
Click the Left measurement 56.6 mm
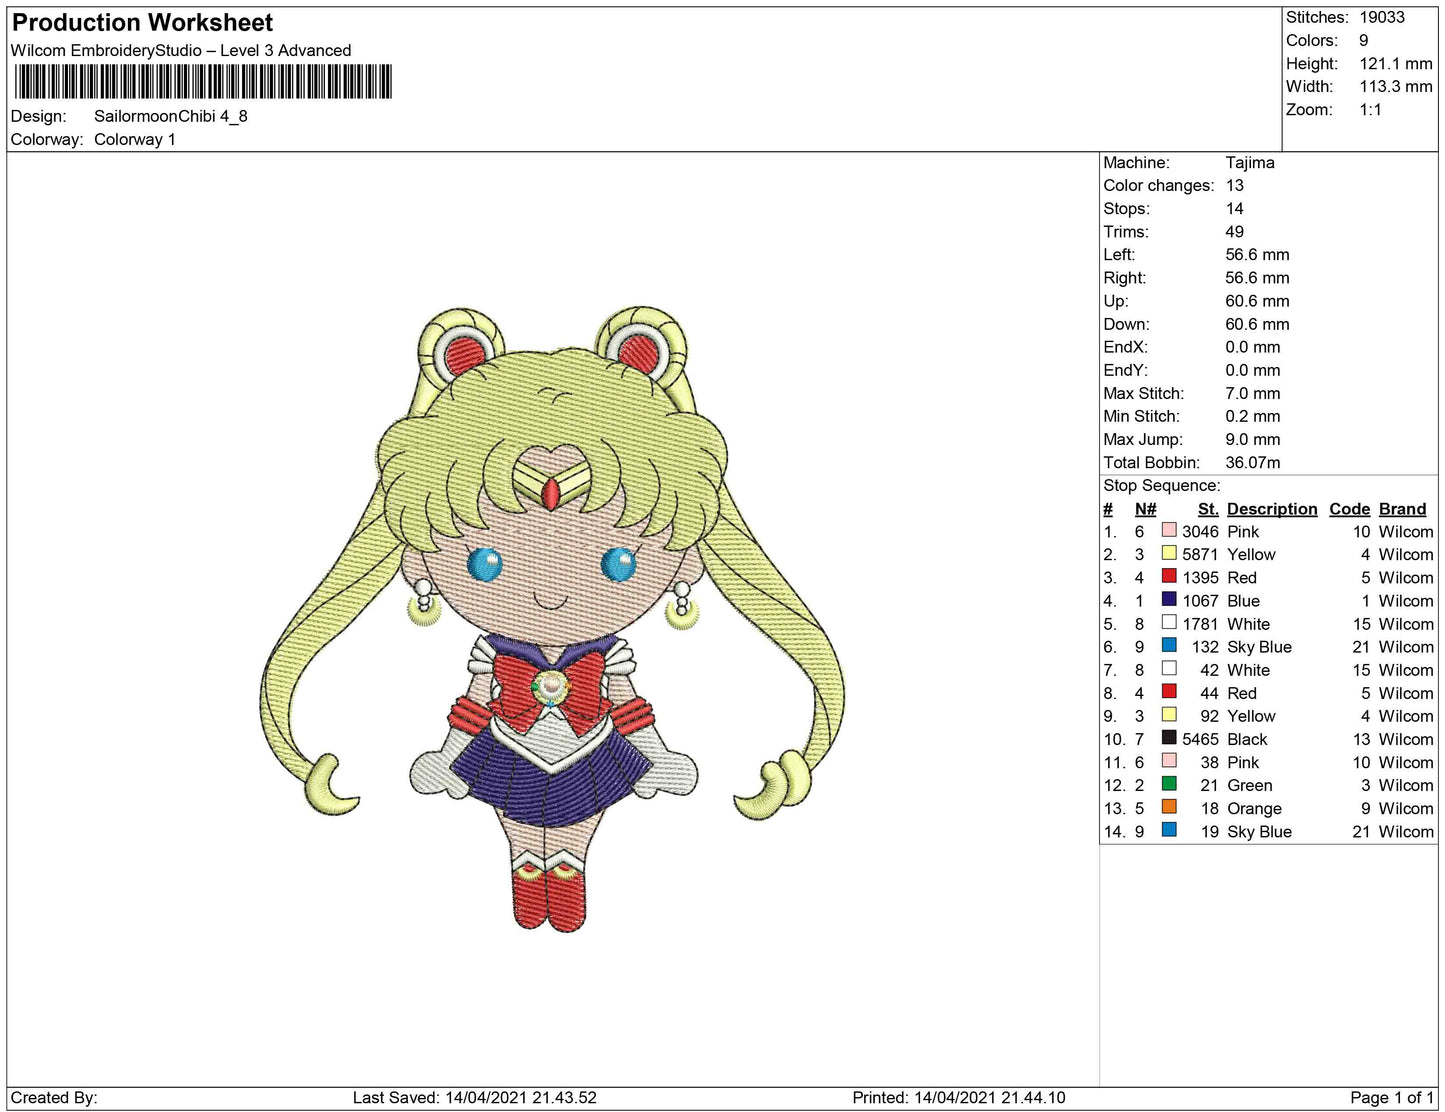click(1257, 254)
